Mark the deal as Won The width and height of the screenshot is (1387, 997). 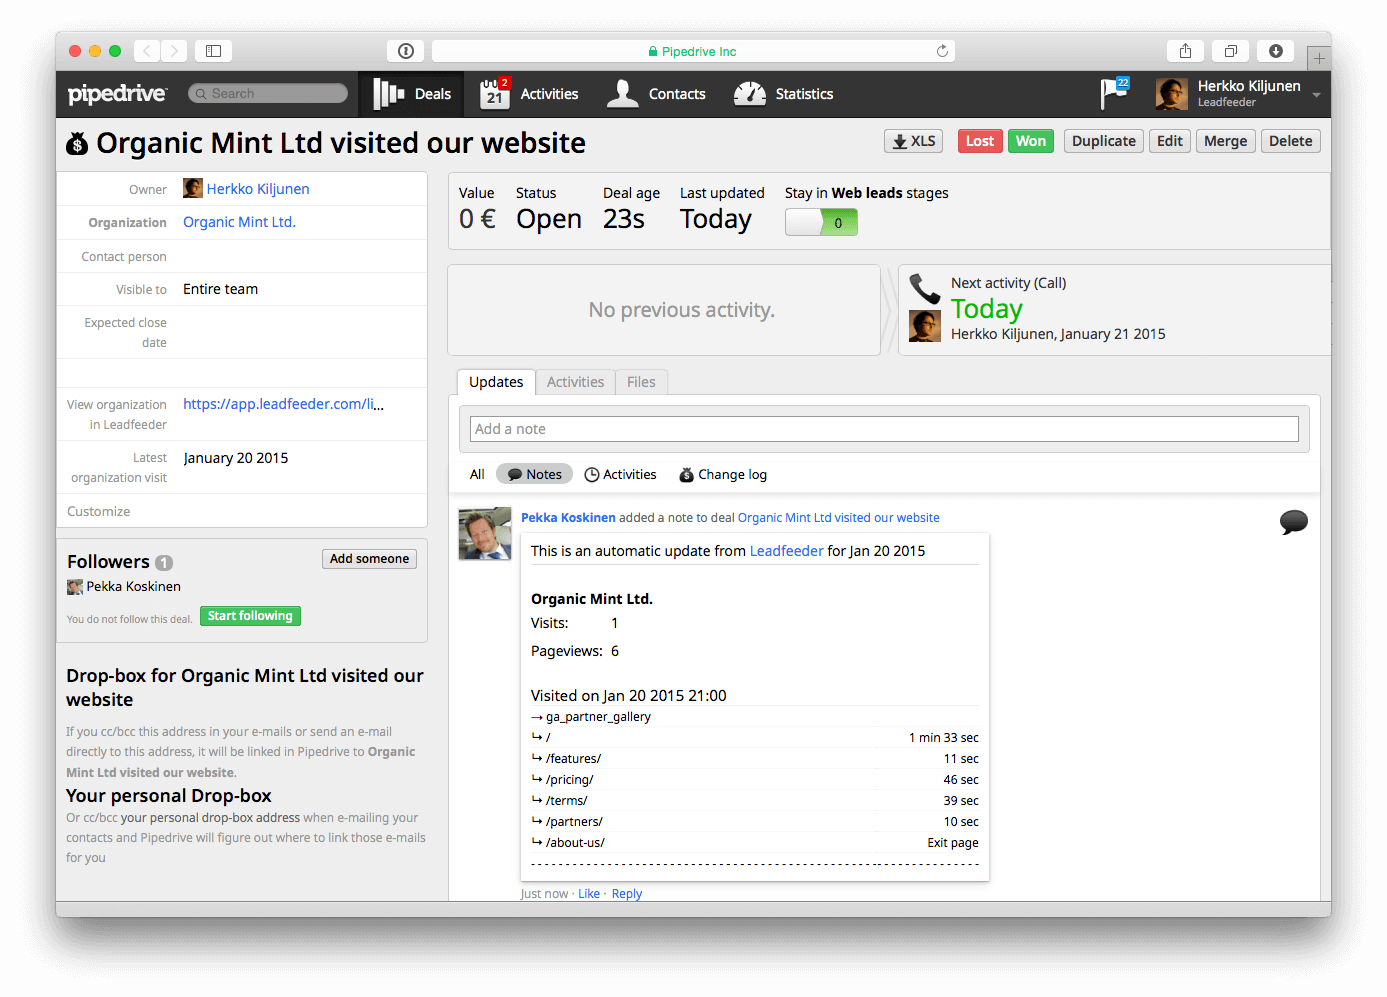tap(1031, 141)
